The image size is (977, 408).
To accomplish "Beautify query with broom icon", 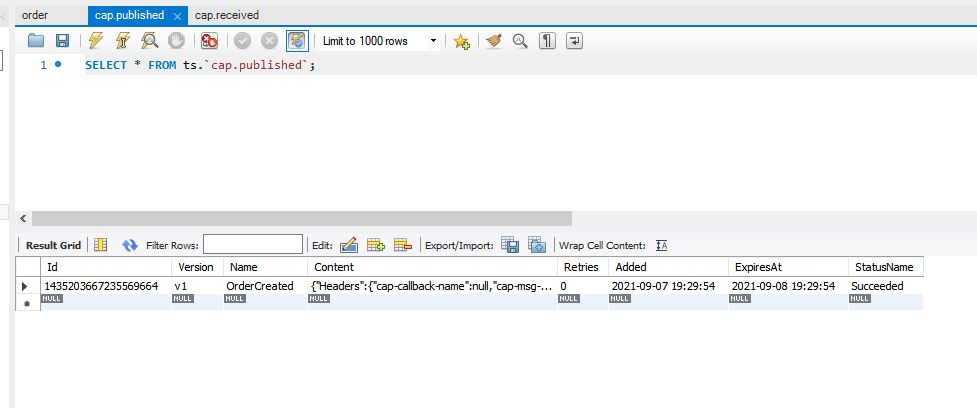I will click(494, 41).
